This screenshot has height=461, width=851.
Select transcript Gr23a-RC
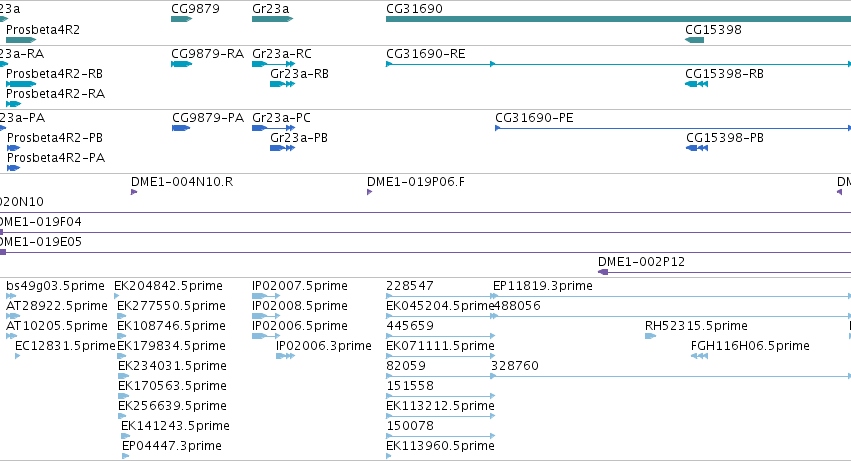(x=274, y=64)
